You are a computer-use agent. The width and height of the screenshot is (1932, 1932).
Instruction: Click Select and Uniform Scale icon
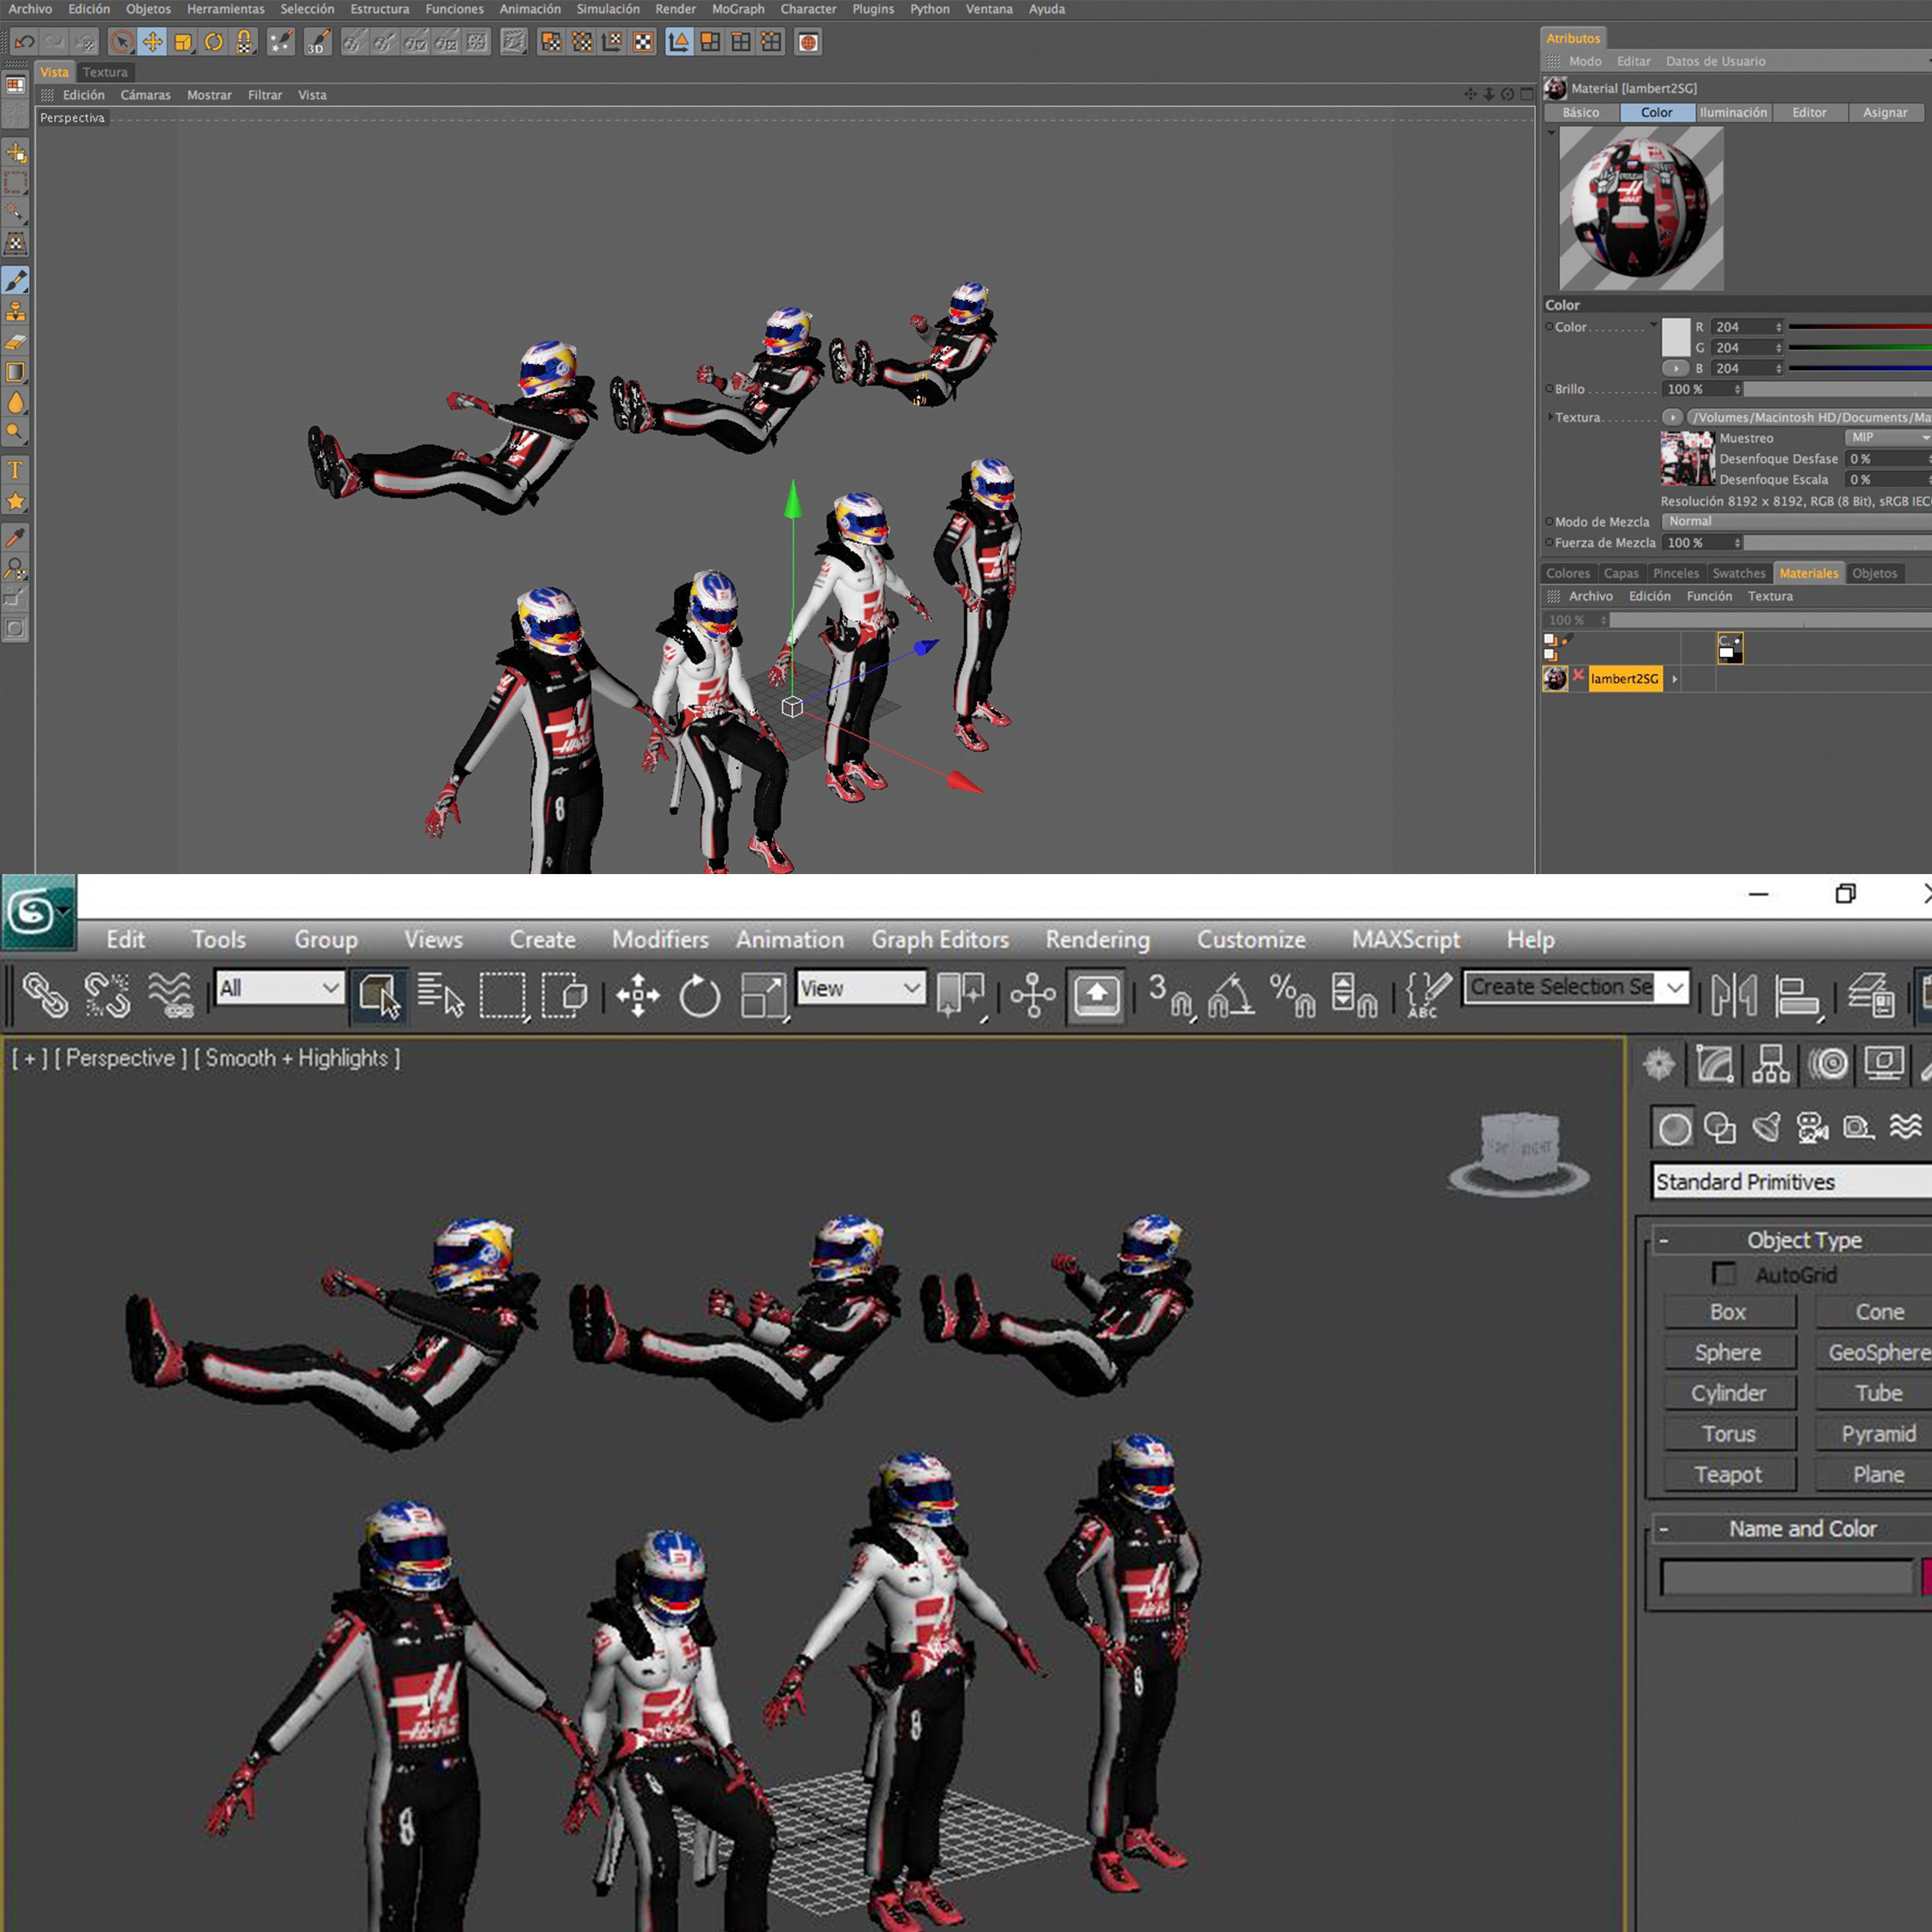pyautogui.click(x=763, y=995)
